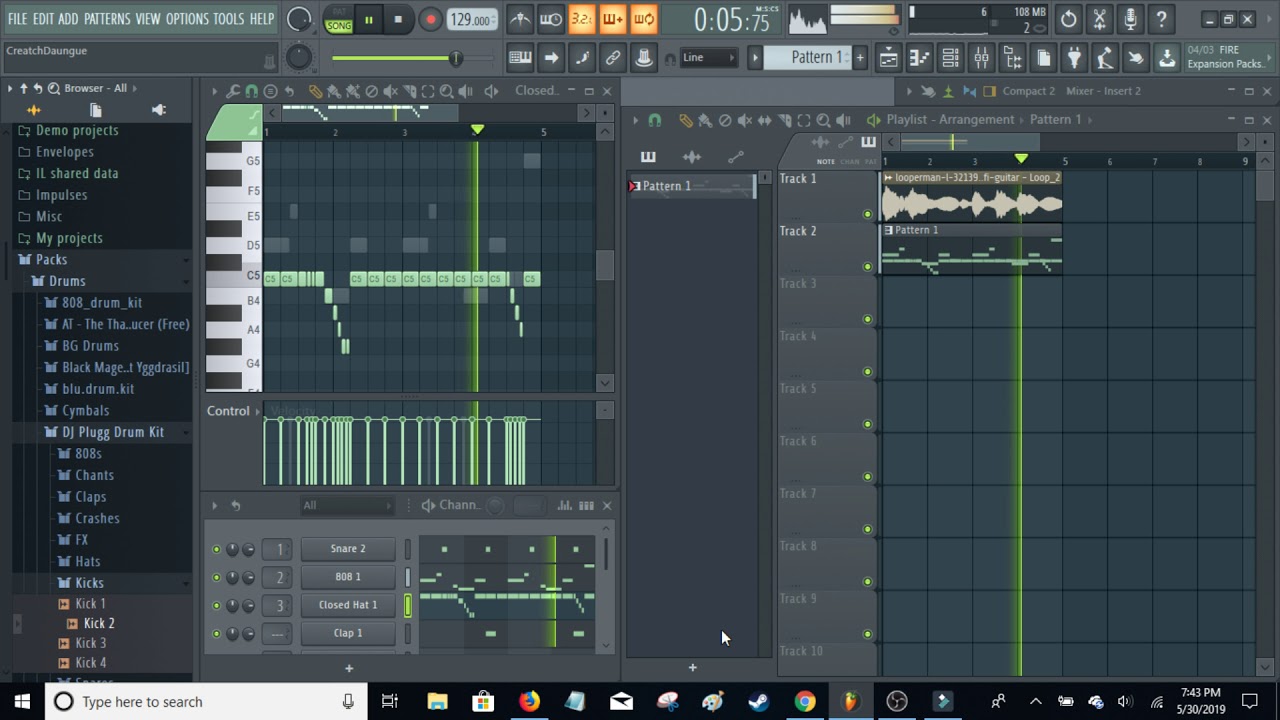Toggle loop recording button
This screenshot has width=1280, height=720.
644,19
